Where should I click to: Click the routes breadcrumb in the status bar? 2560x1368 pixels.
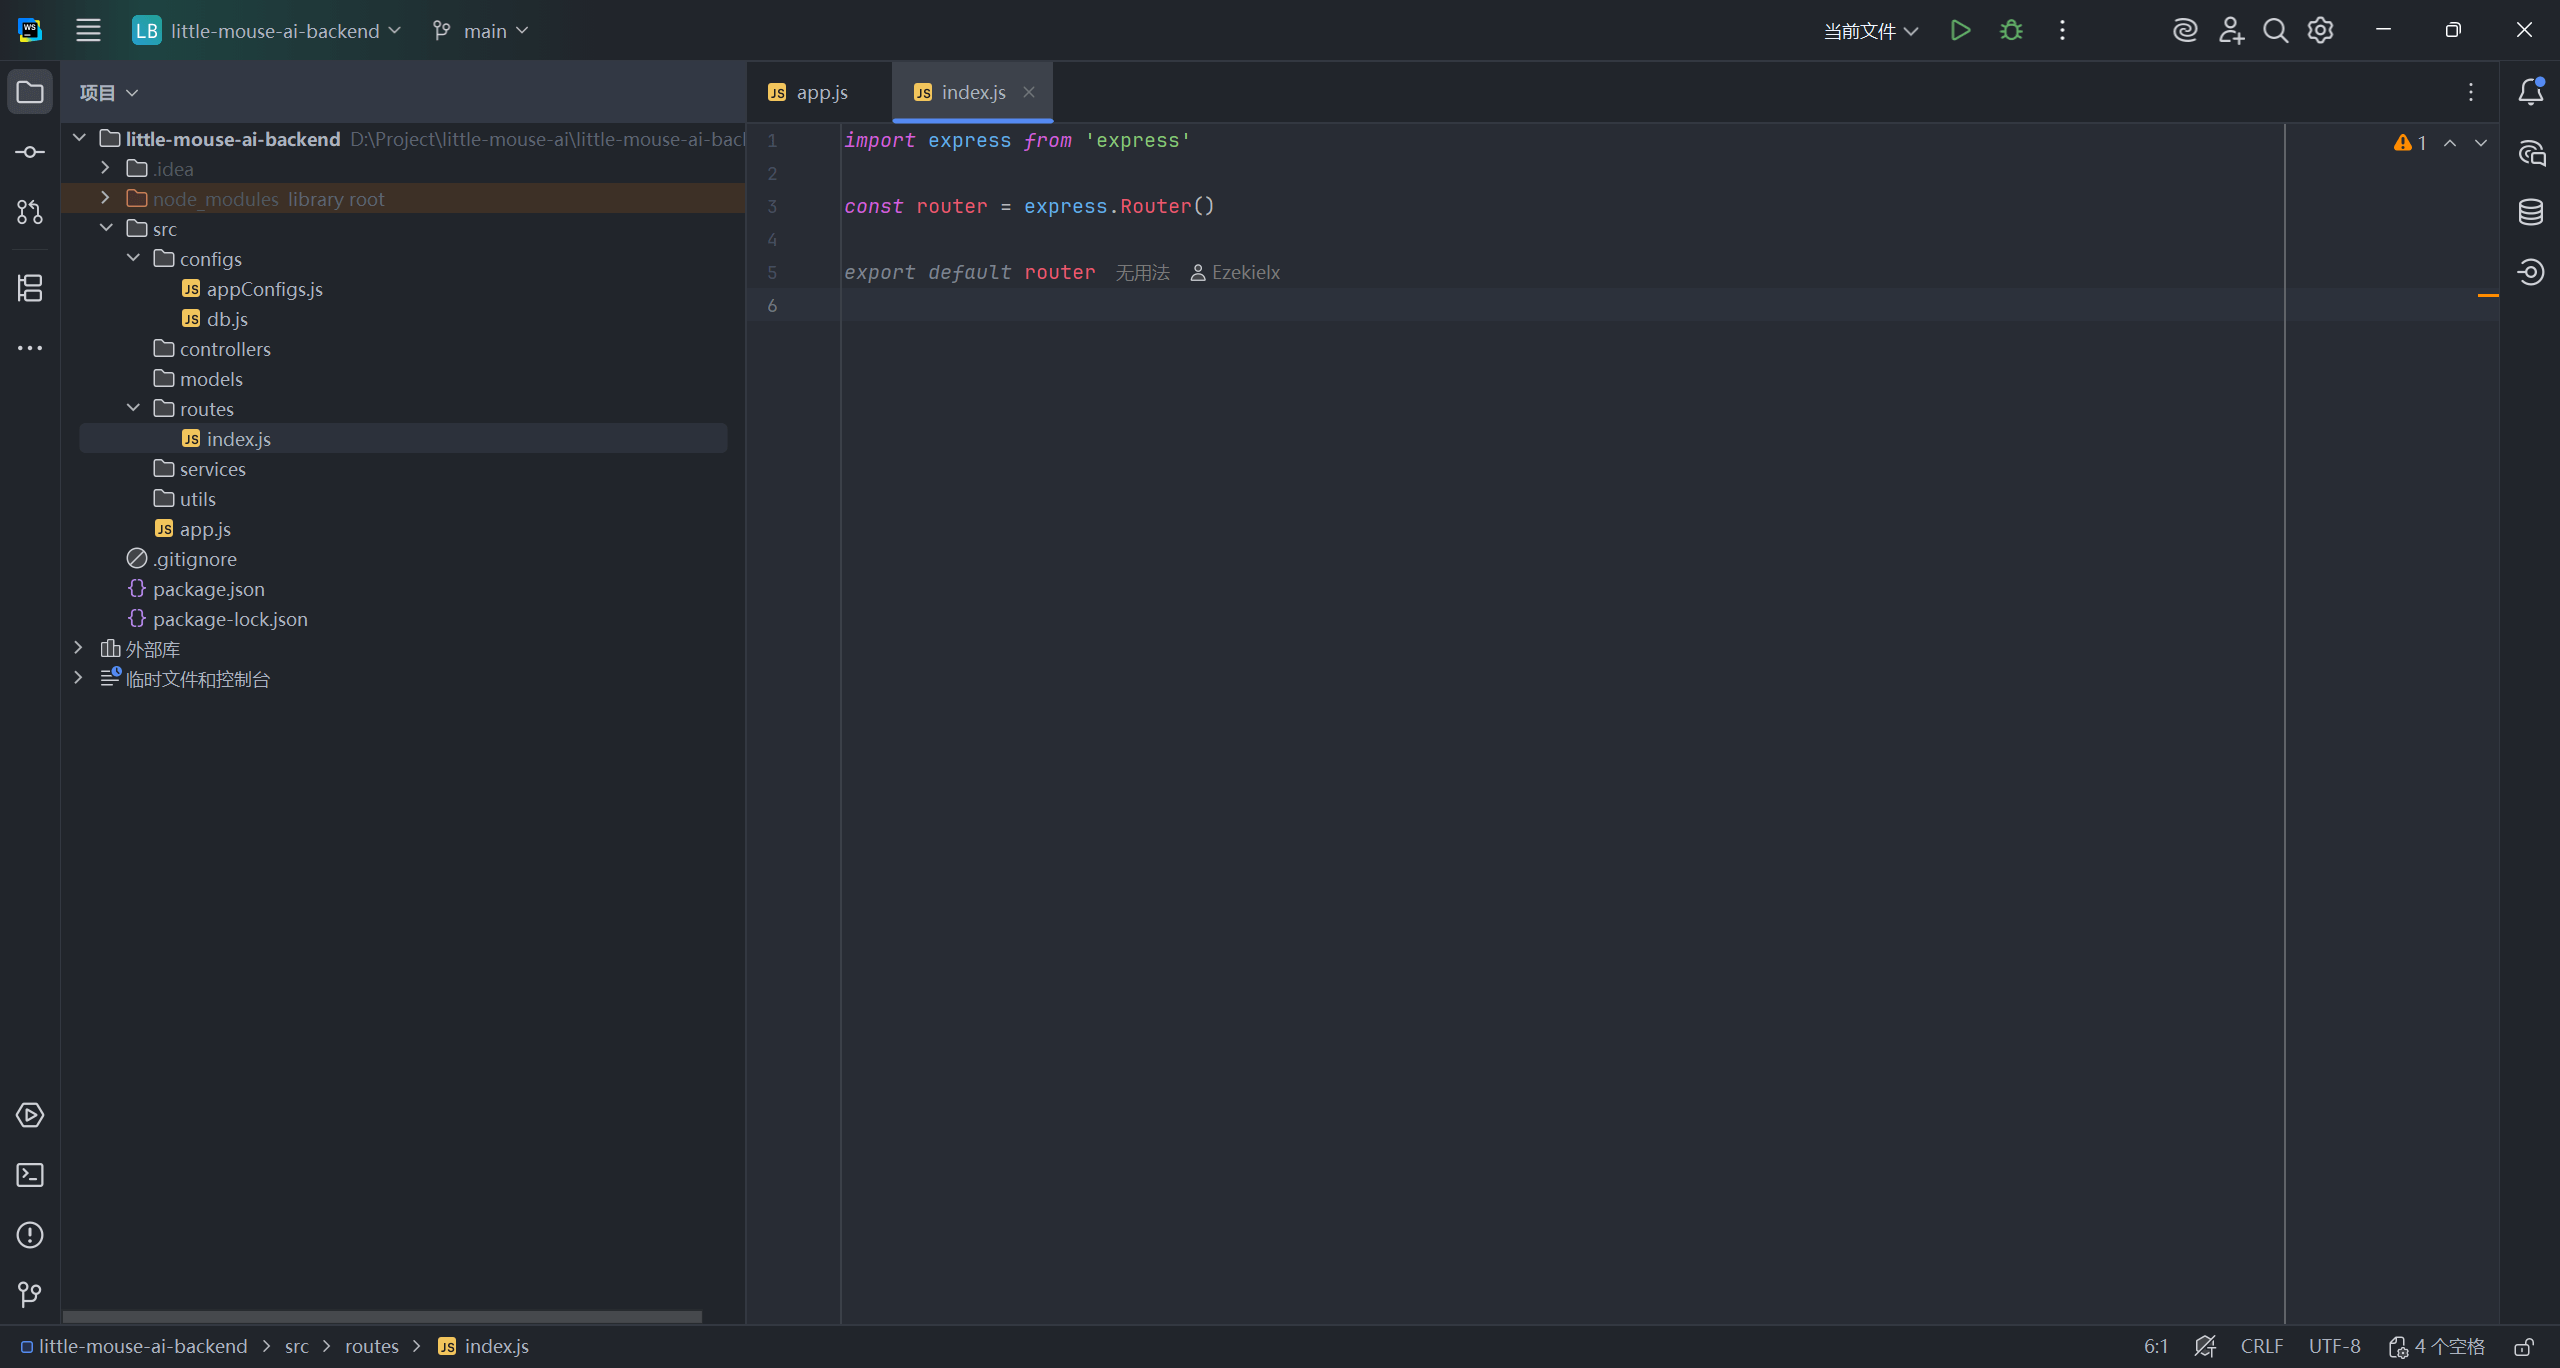[x=371, y=1347]
